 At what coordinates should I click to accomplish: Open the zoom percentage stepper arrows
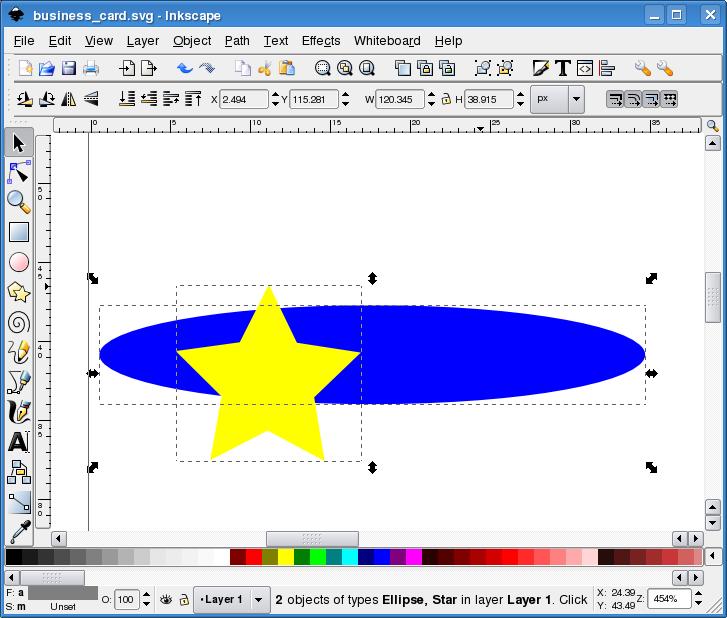699,599
